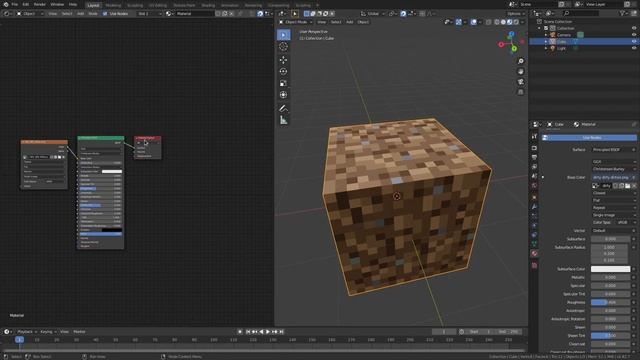Toggle node editor snapping magnet

[x=260, y=13]
